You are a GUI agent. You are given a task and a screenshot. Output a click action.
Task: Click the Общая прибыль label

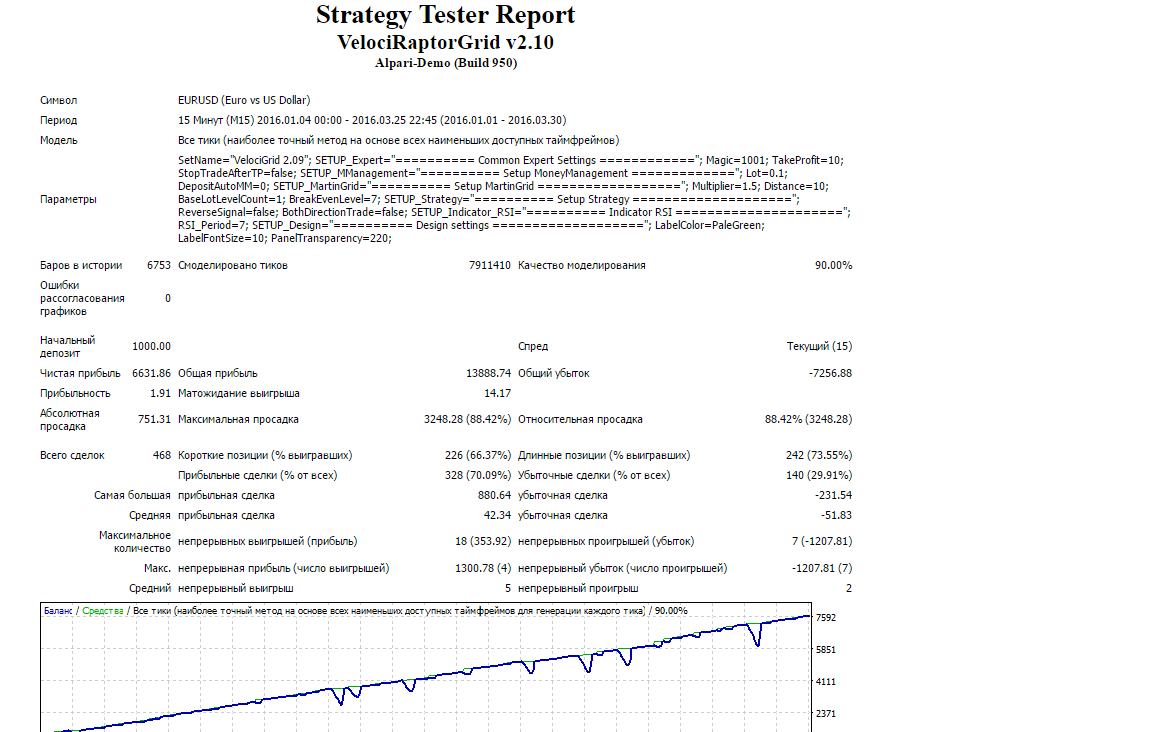pos(217,373)
